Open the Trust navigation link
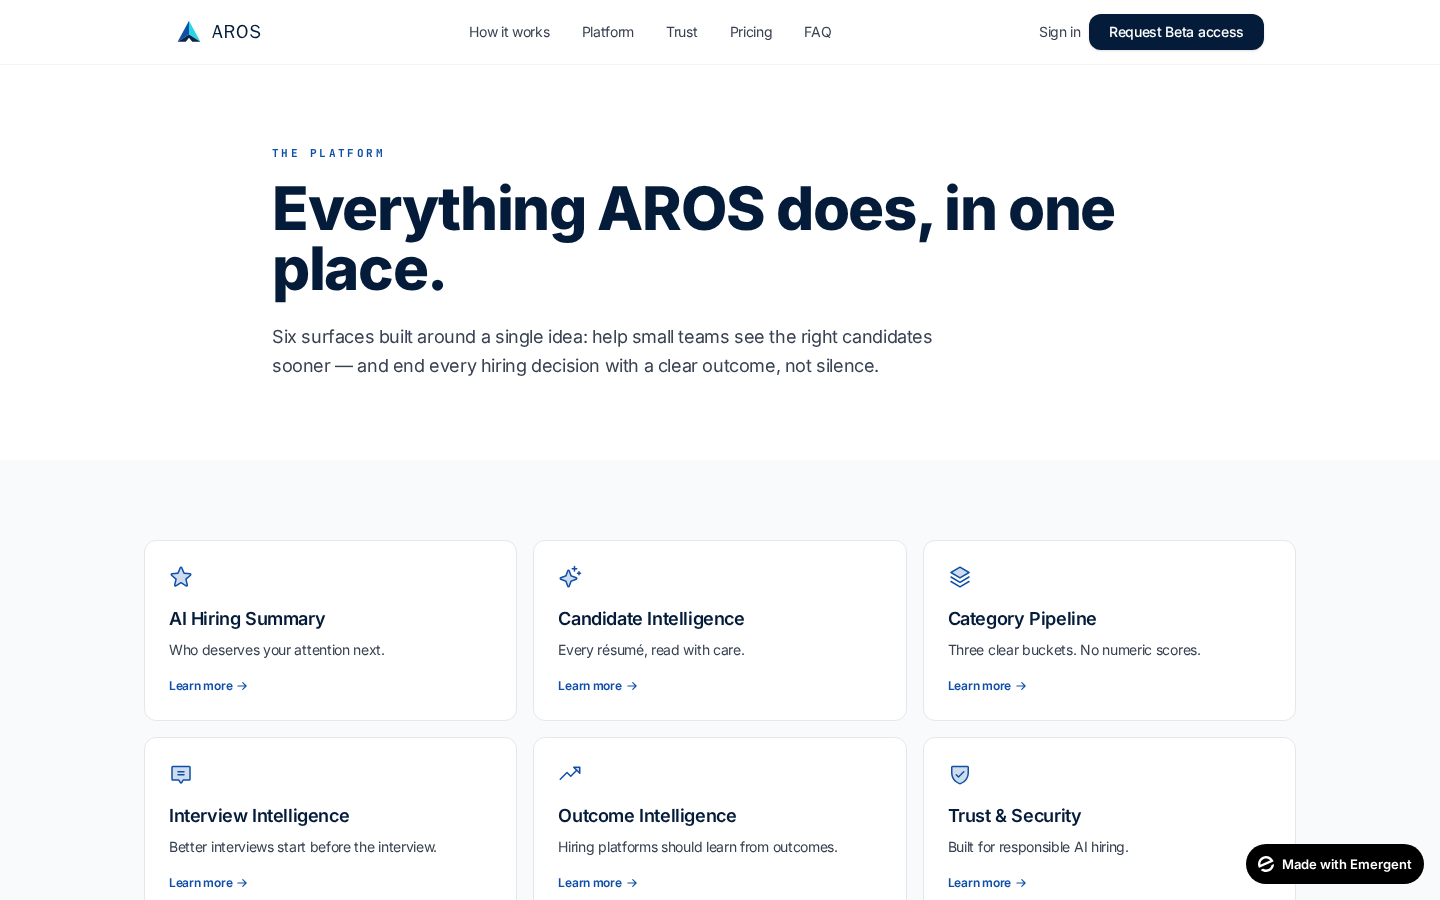 (x=682, y=32)
